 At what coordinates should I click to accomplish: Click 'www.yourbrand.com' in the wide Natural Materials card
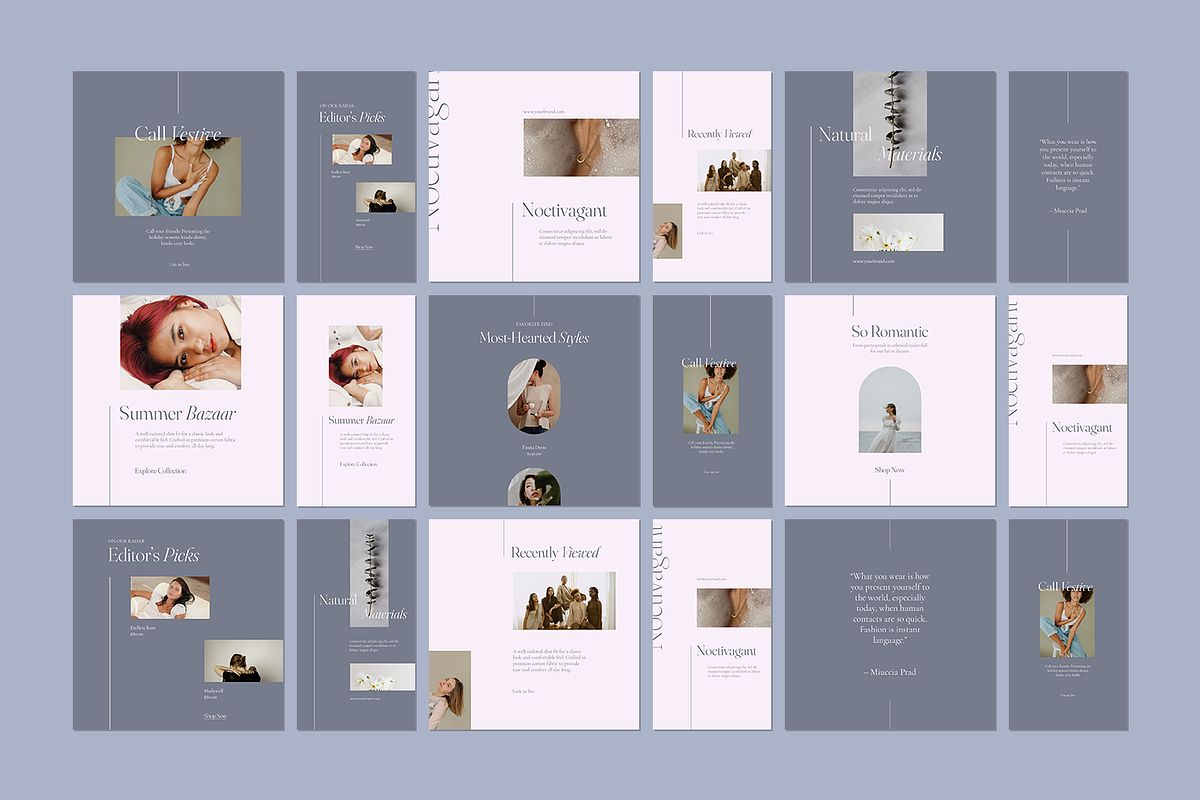(872, 262)
